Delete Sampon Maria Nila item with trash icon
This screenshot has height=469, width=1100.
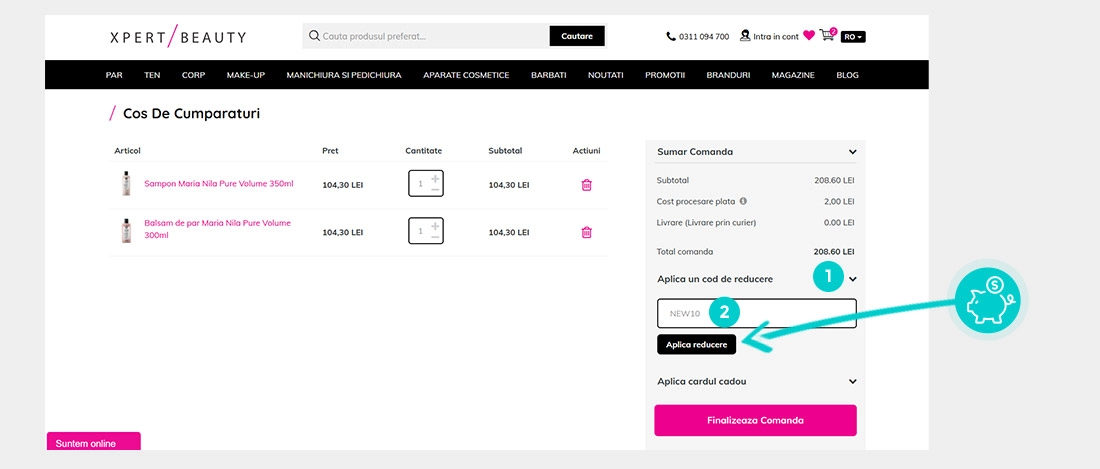[586, 185]
